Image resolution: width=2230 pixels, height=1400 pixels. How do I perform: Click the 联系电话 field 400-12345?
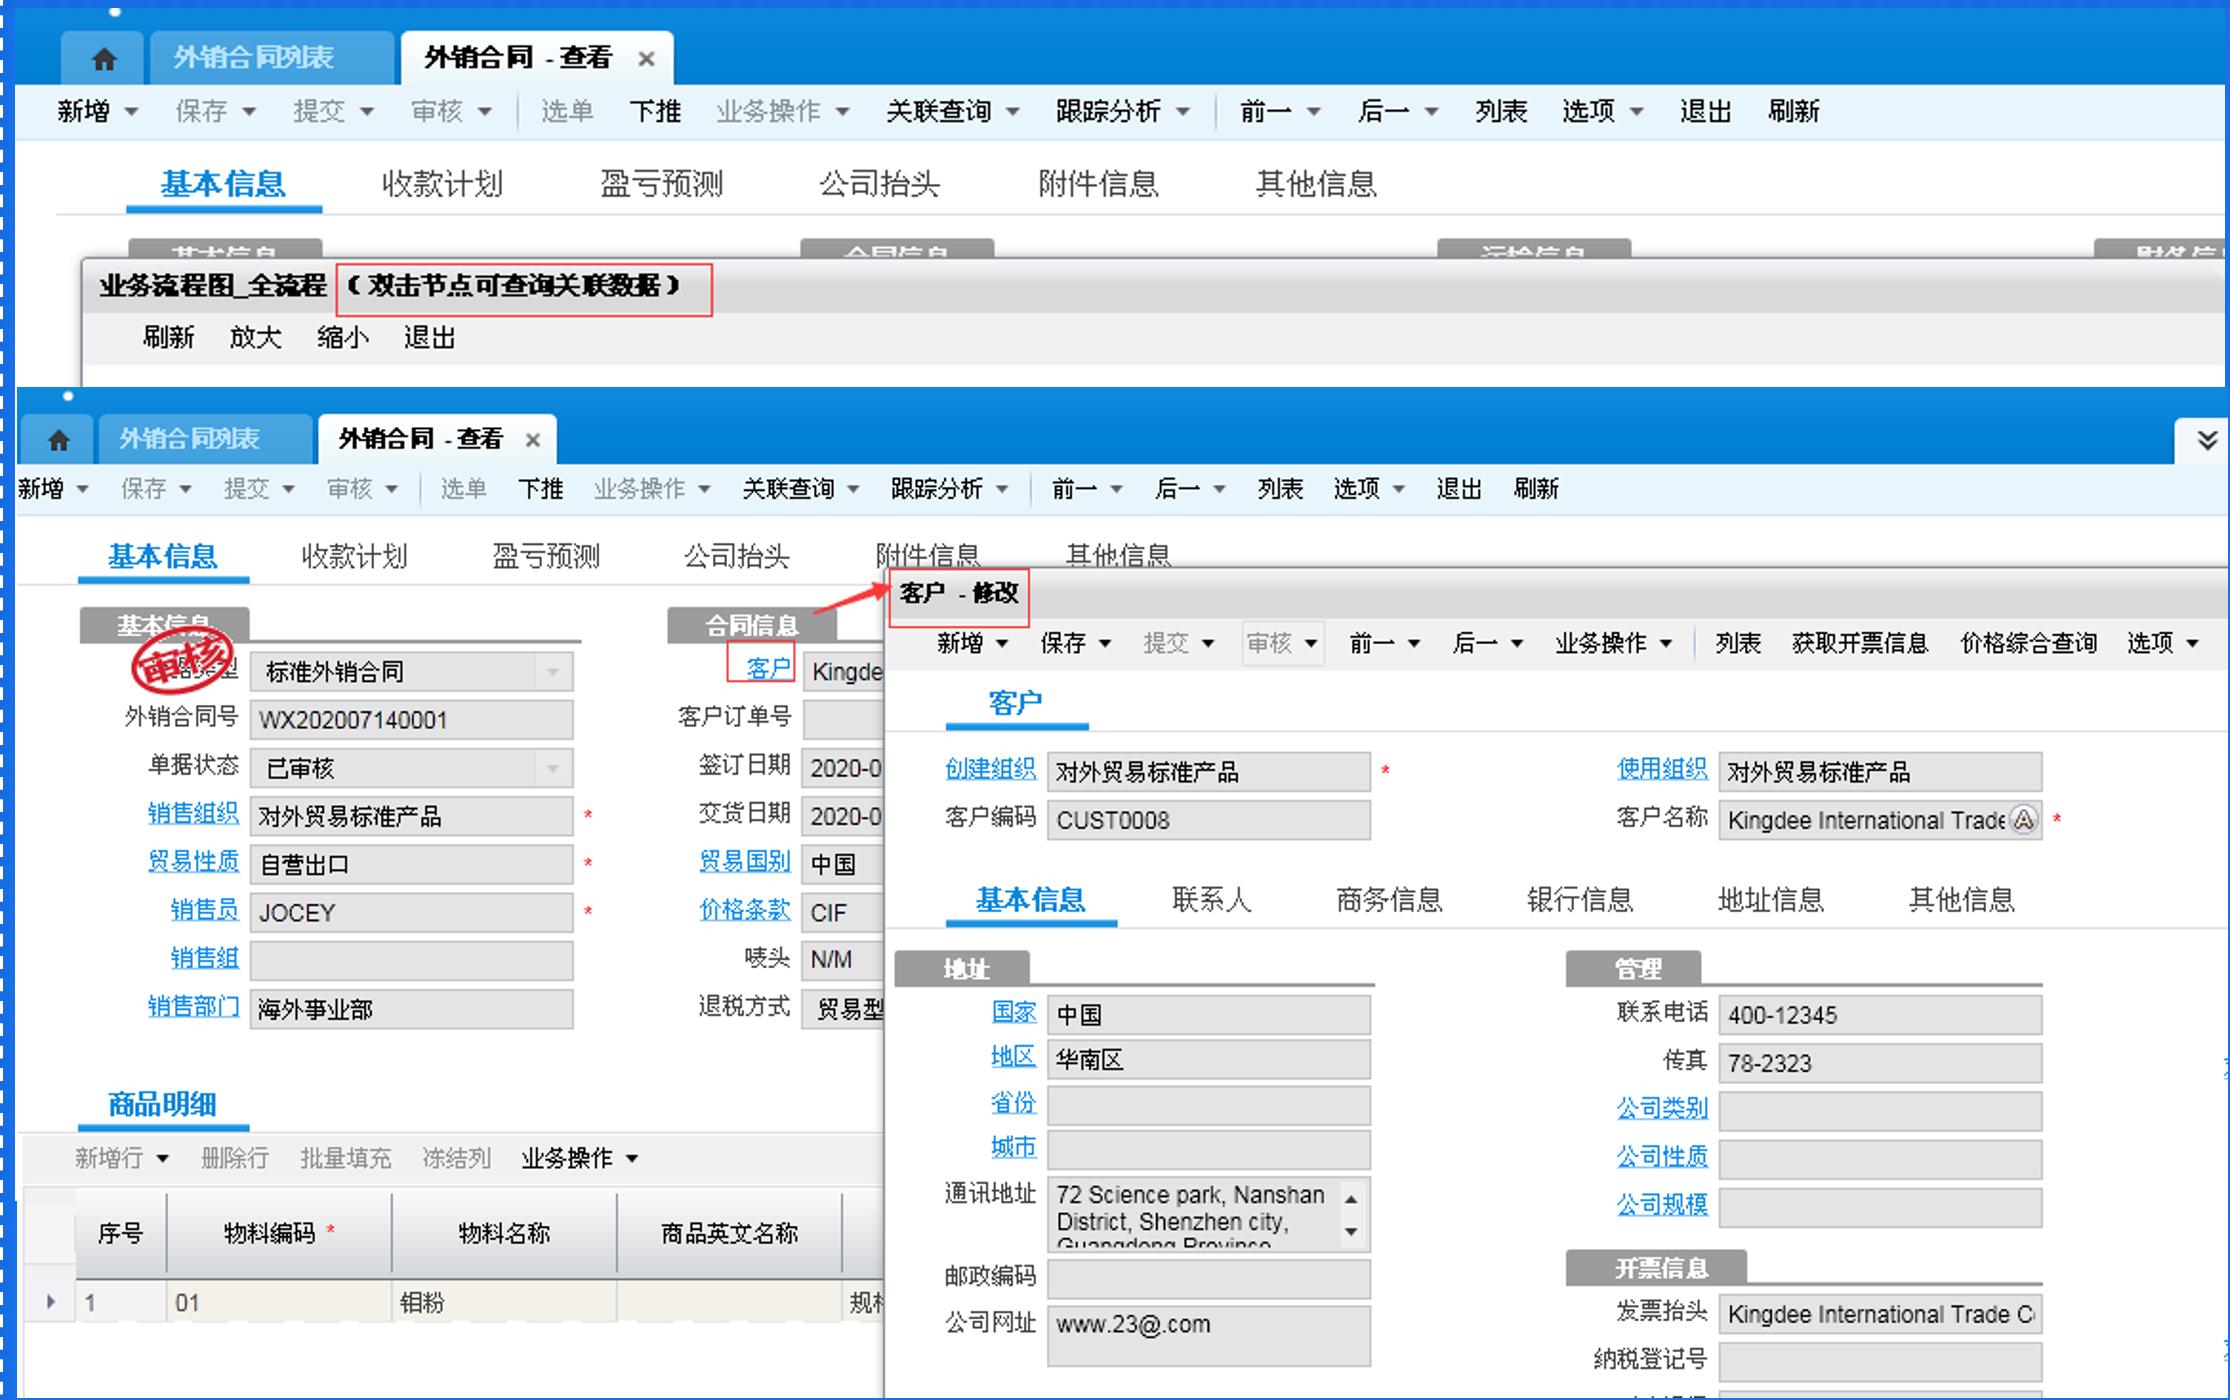[x=1880, y=1015]
